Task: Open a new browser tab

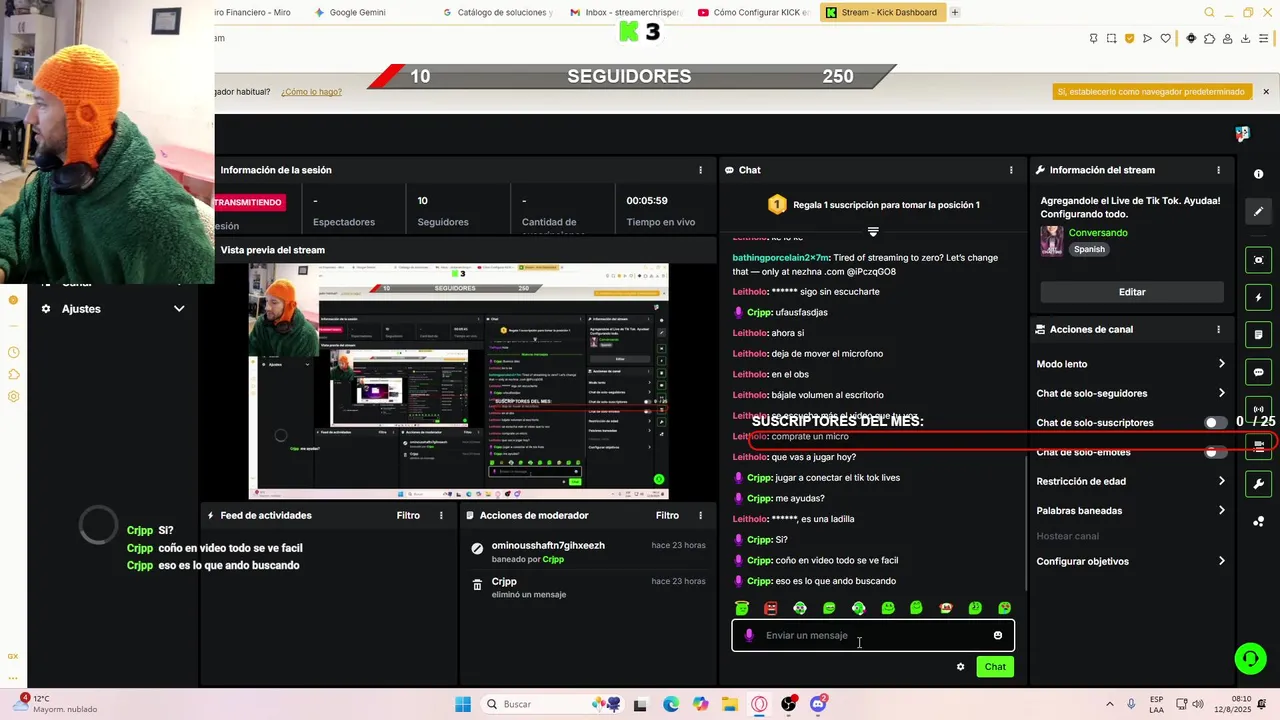Action: pyautogui.click(x=955, y=12)
